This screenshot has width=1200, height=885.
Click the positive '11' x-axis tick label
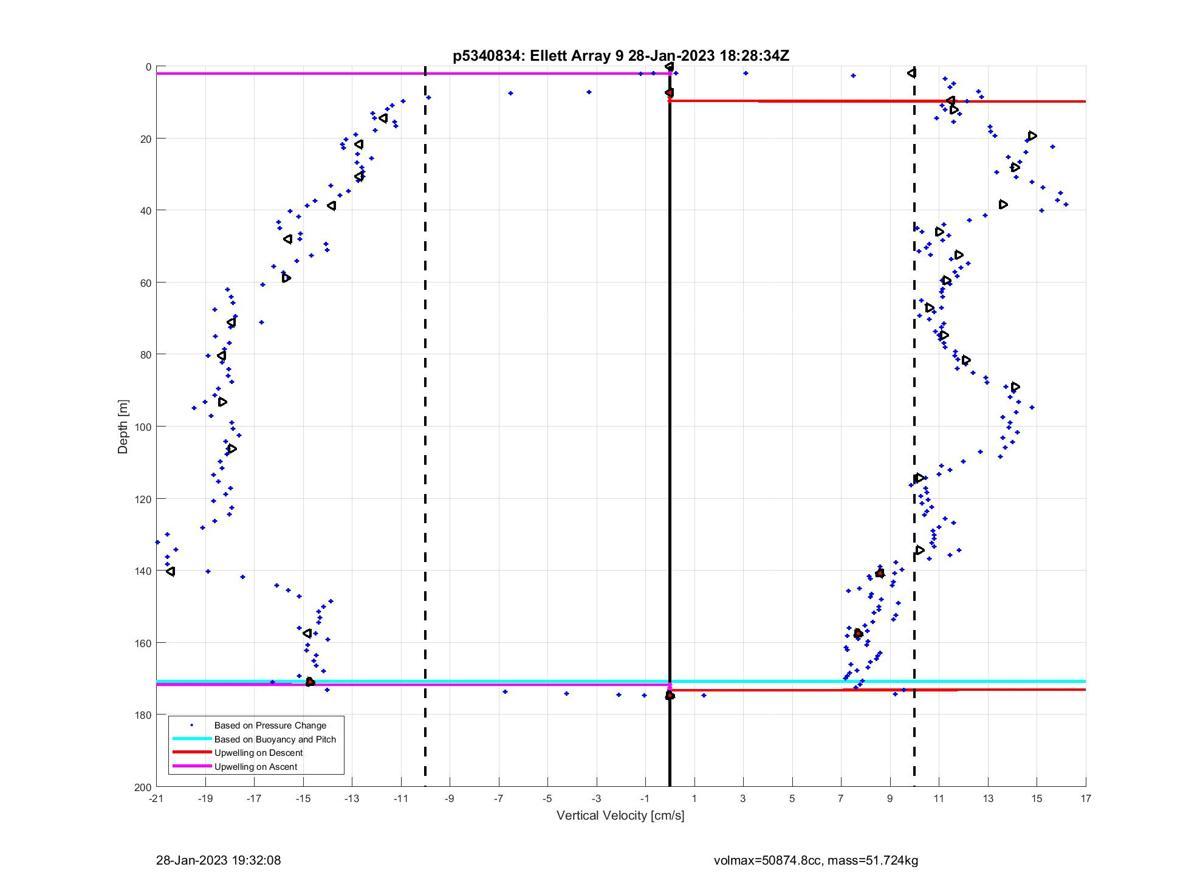coord(939,798)
